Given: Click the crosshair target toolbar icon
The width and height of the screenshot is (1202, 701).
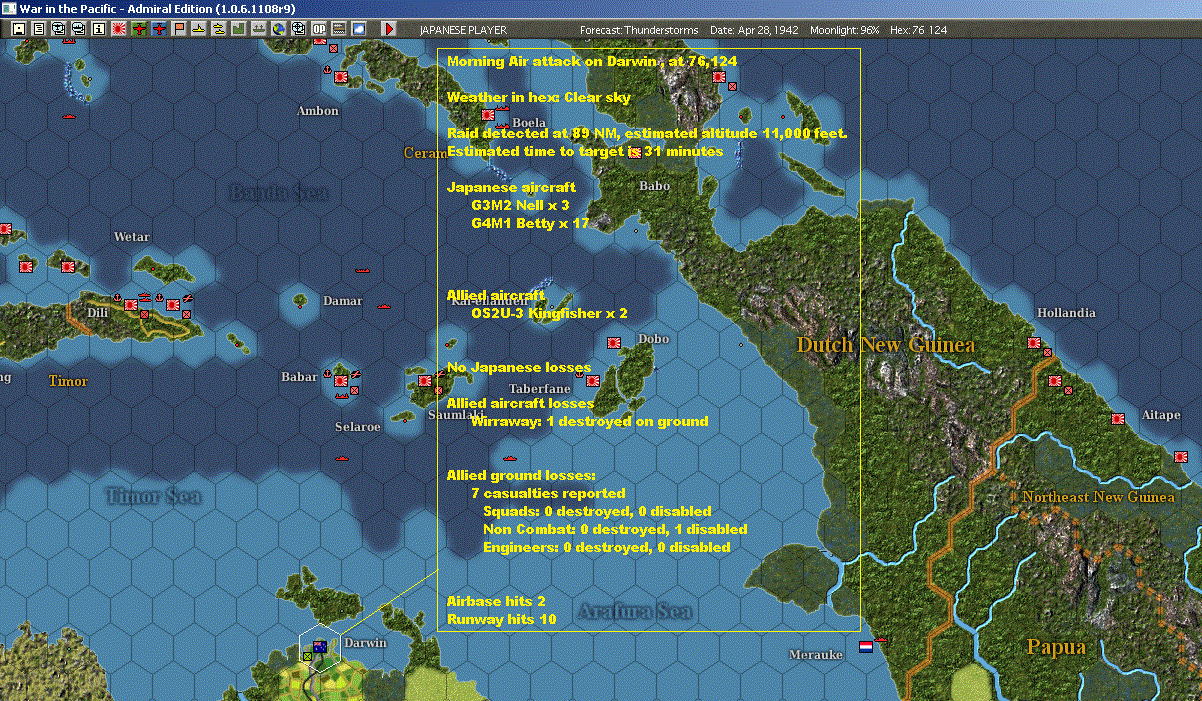Looking at the screenshot, I should 298,29.
